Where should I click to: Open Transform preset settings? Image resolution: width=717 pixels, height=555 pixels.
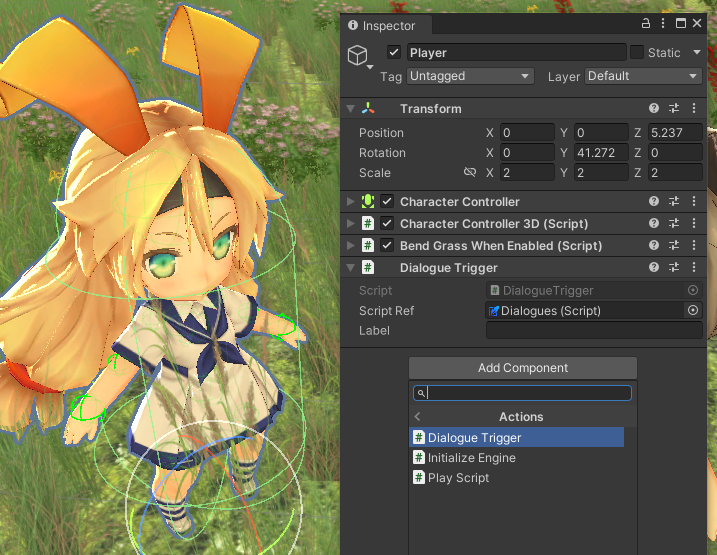[x=674, y=108]
